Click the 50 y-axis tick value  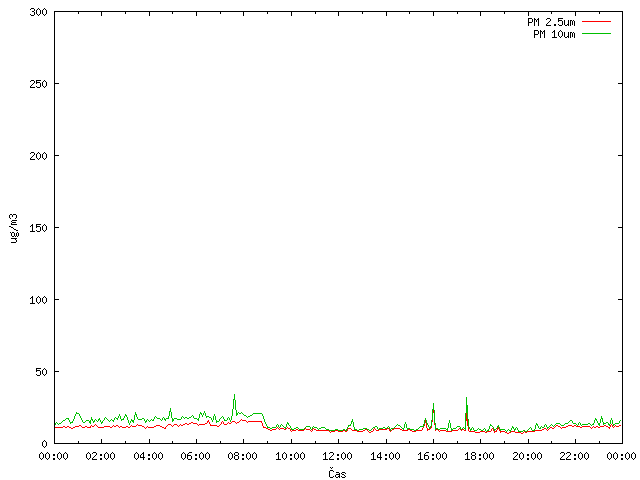pyautogui.click(x=41, y=372)
